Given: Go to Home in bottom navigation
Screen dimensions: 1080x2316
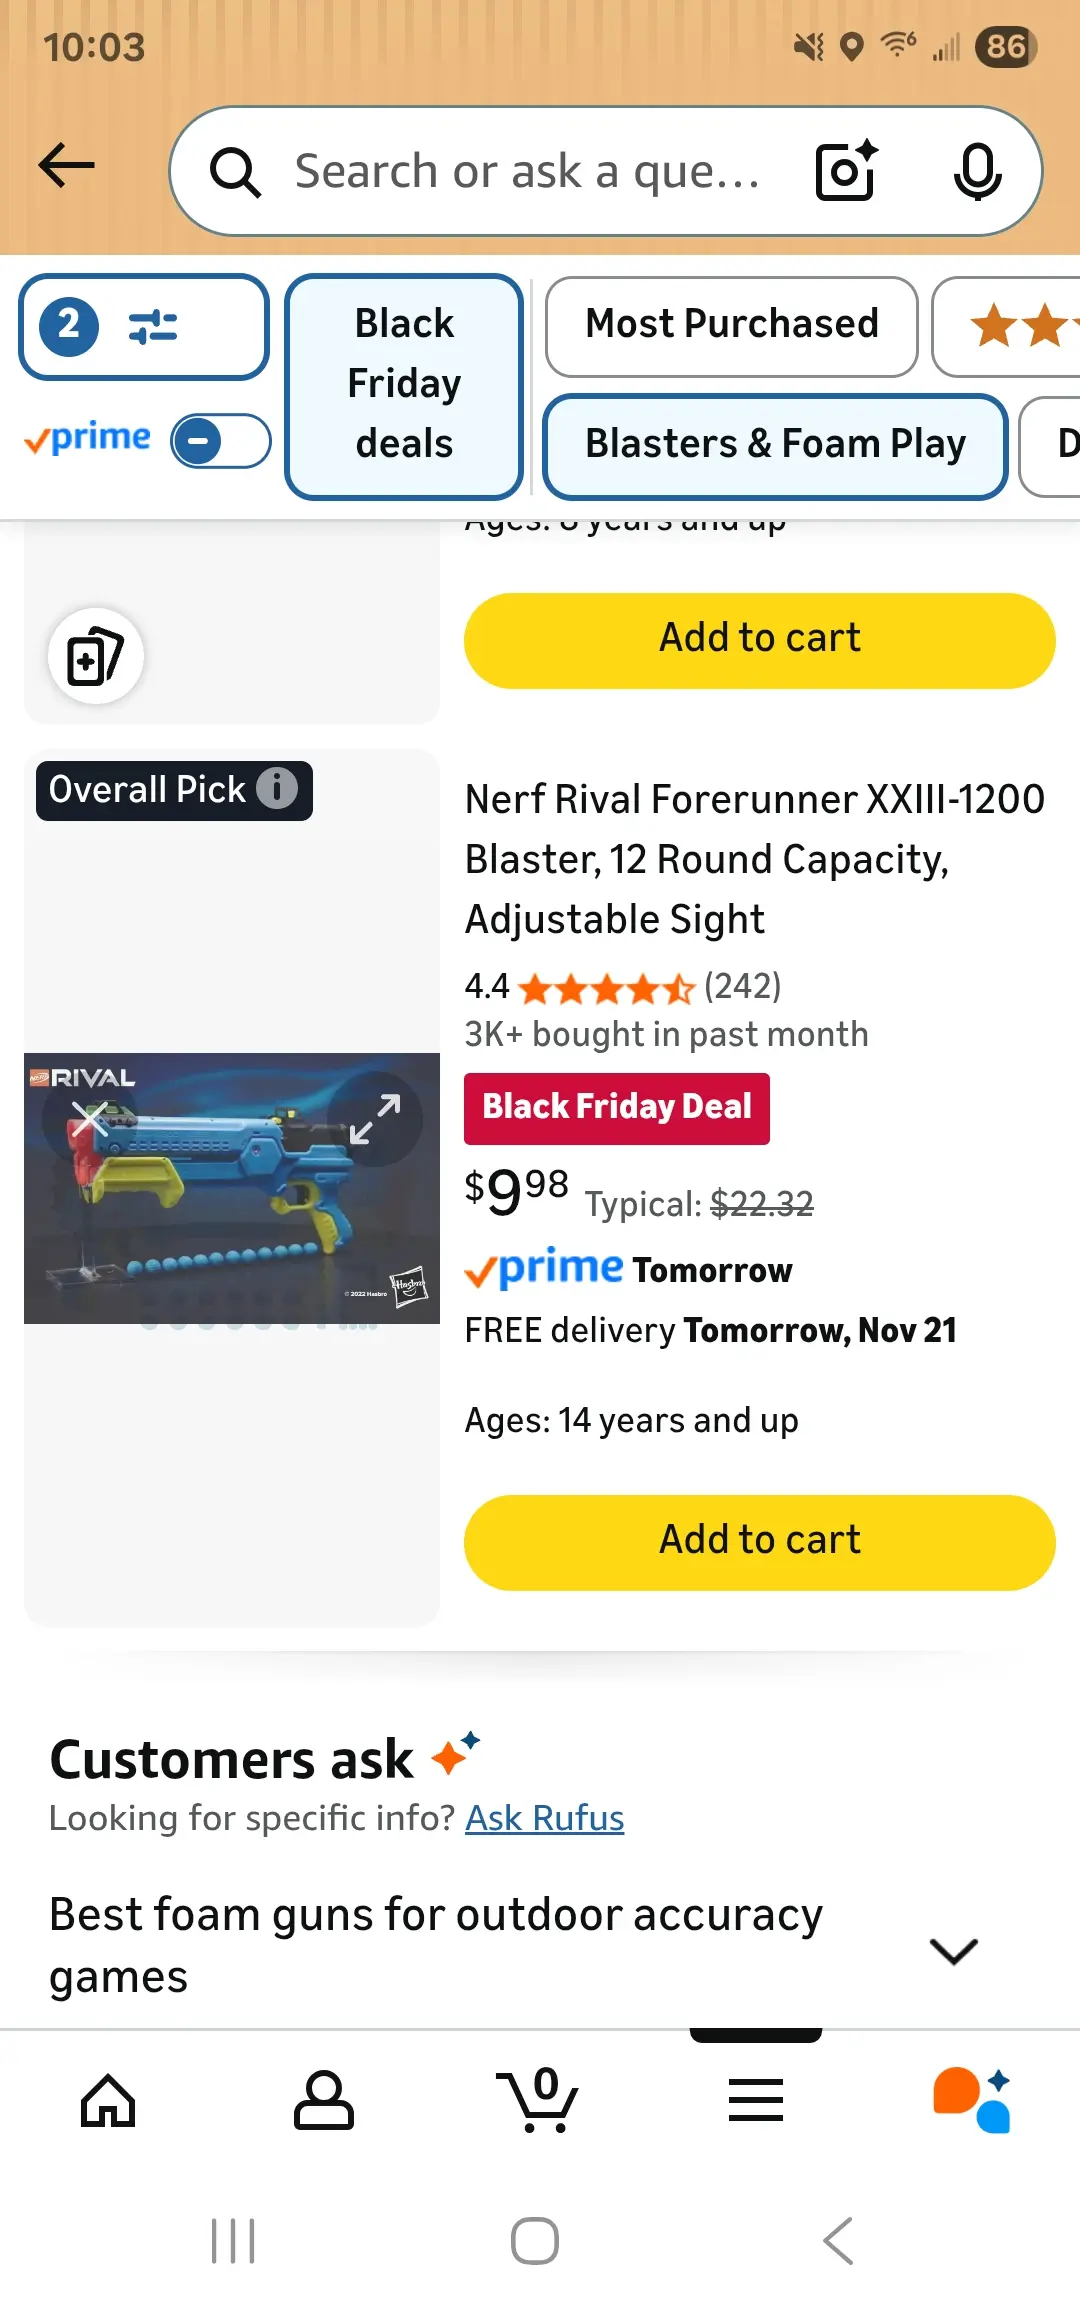Looking at the screenshot, I should (108, 2098).
